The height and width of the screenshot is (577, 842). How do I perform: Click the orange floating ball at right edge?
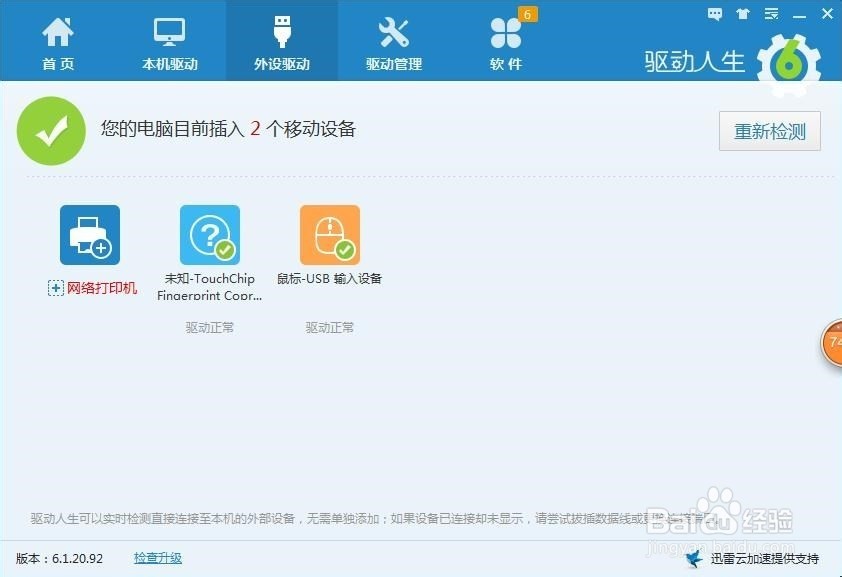click(832, 343)
